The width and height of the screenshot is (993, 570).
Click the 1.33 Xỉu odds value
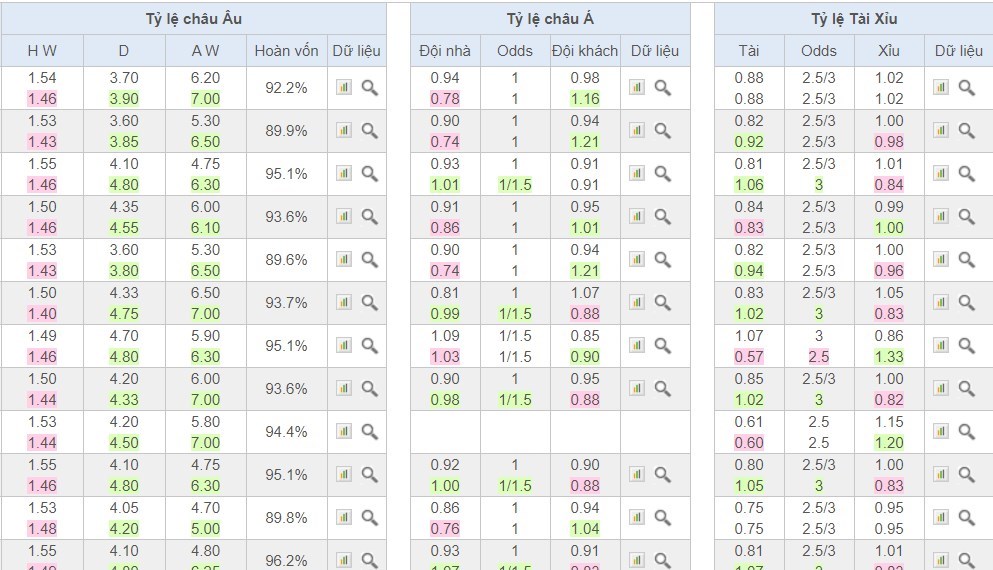(x=888, y=357)
